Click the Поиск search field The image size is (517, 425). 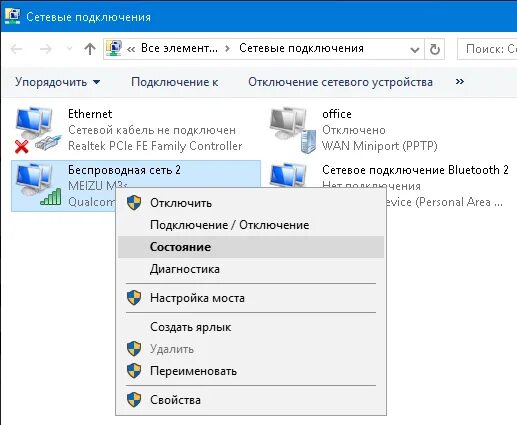tap(487, 49)
